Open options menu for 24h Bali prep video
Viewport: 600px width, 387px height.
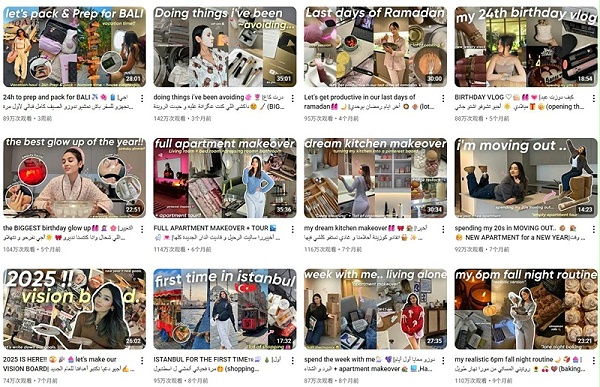(142, 98)
